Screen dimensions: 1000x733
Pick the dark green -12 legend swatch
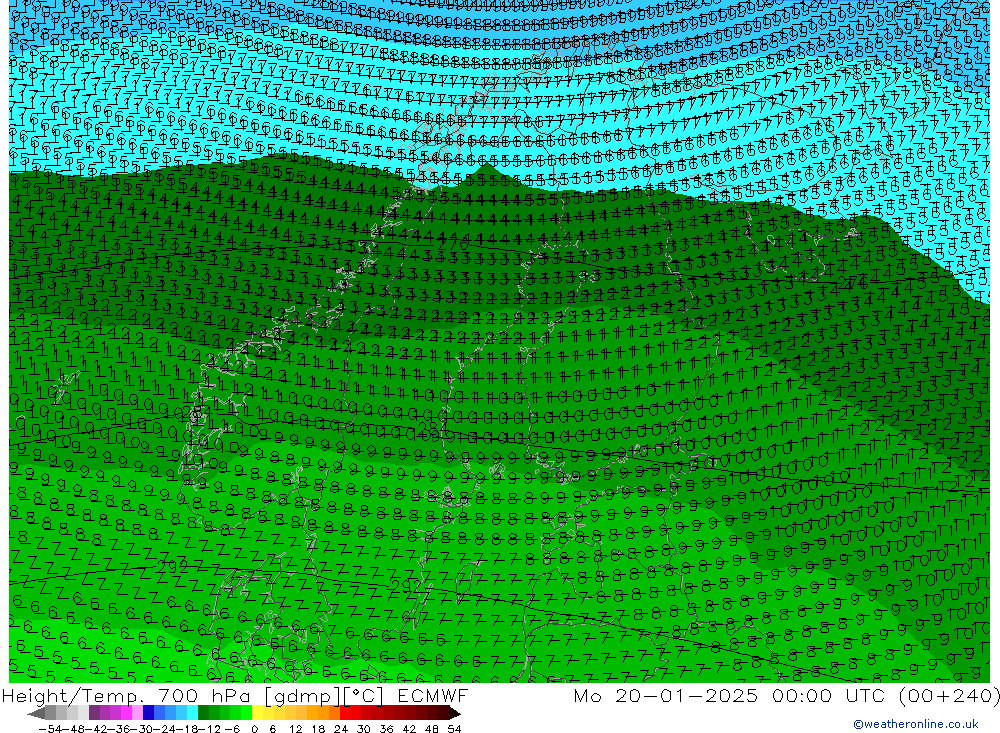[x=203, y=712]
